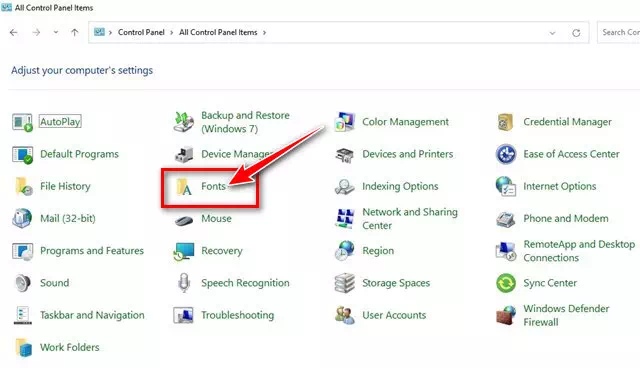640x368 pixels.
Task: Open the Storage Spaces text link
Action: 396,283
